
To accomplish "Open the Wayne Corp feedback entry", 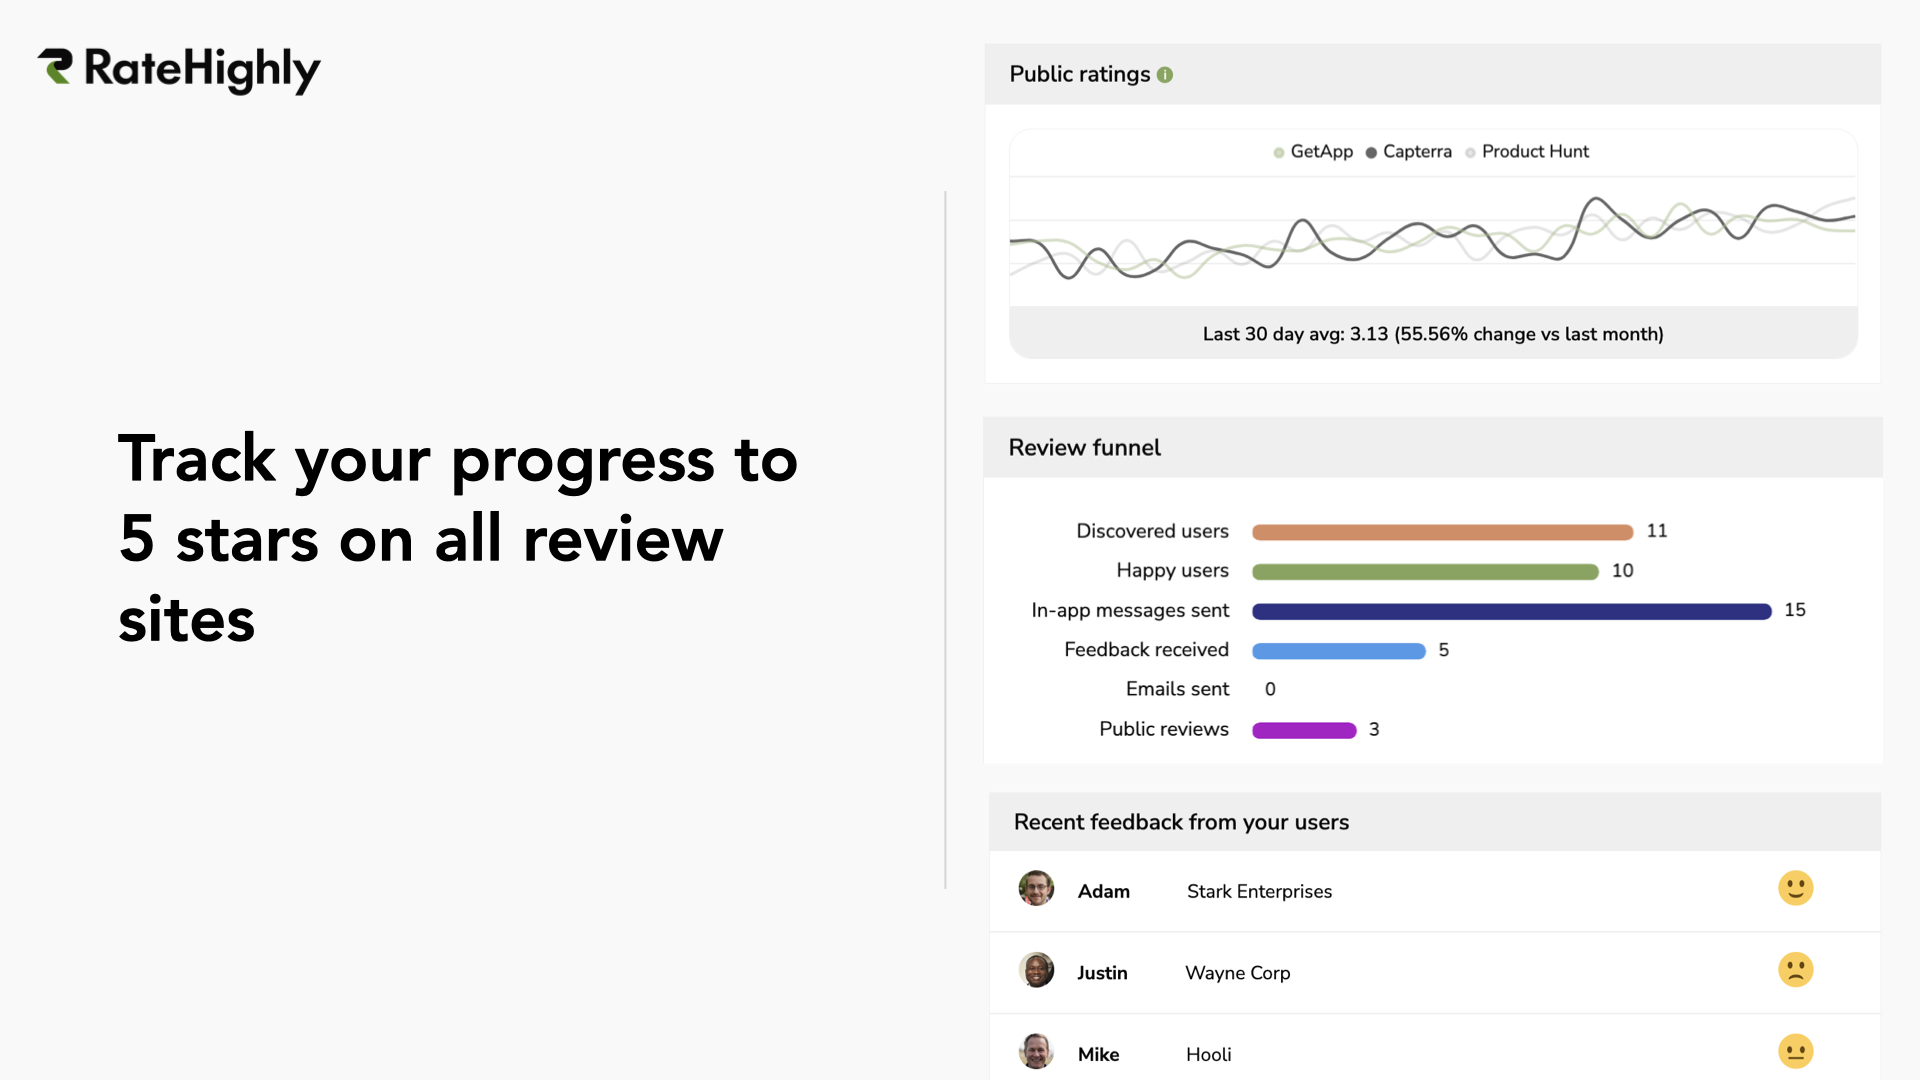I will click(1237, 972).
